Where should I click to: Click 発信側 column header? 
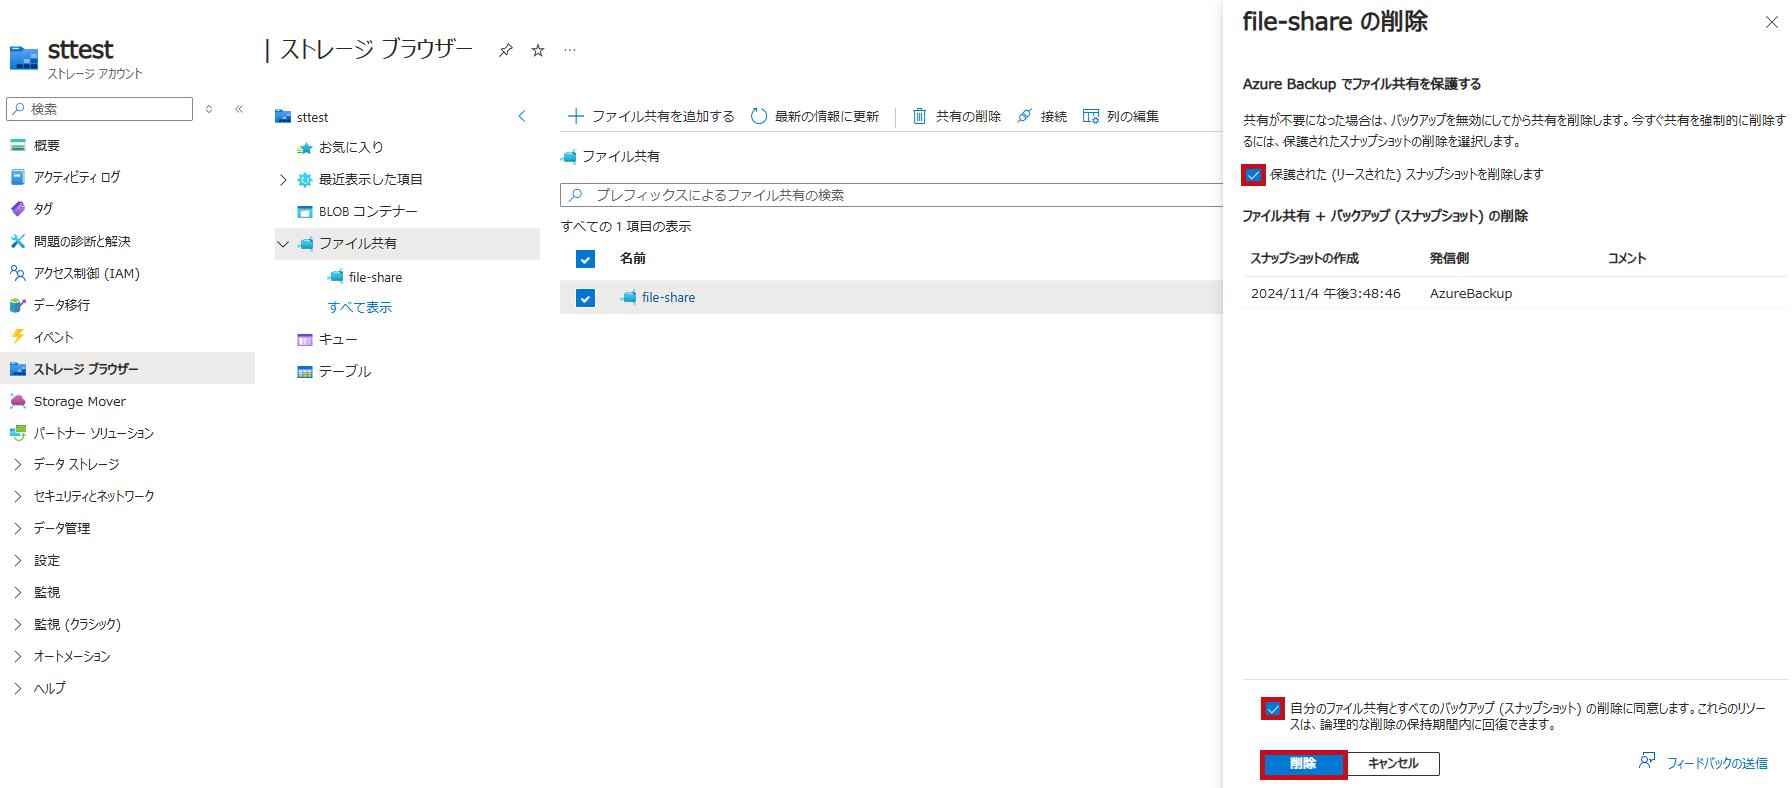[1449, 259]
